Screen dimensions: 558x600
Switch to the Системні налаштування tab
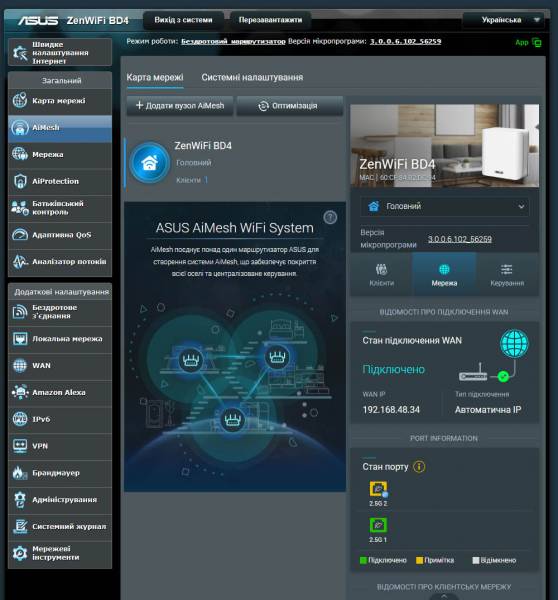click(x=252, y=77)
